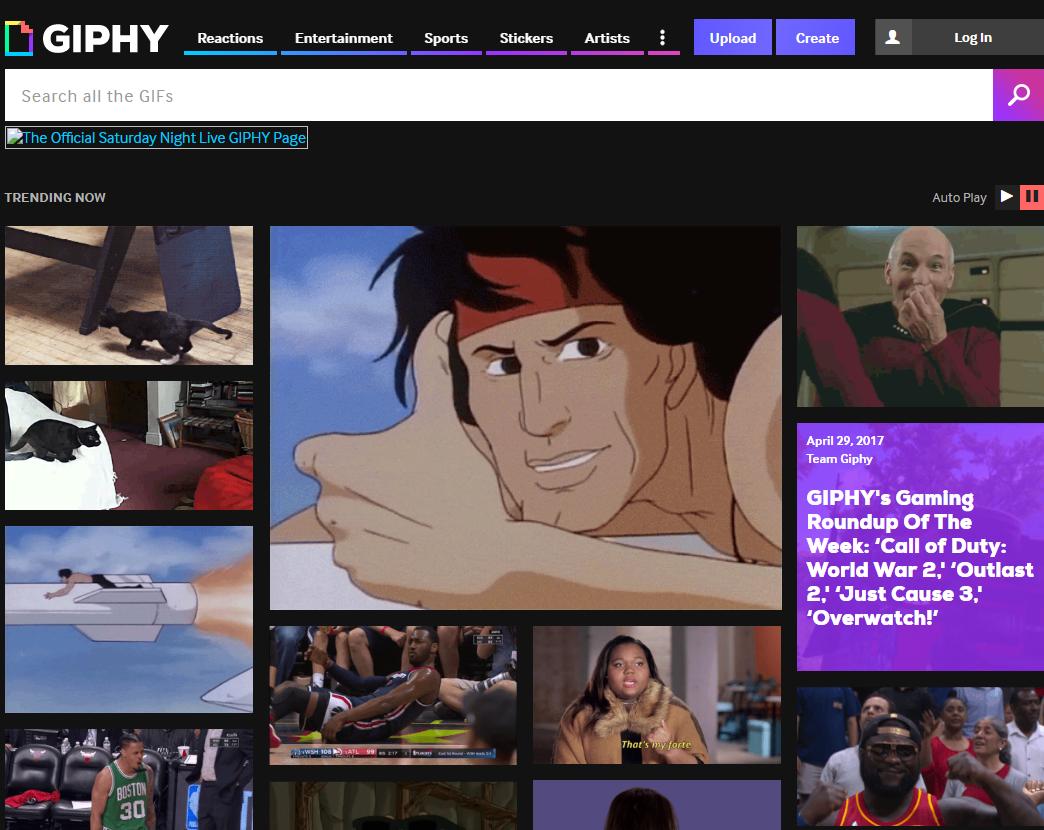
Task: Go to the Sports category
Action: point(445,38)
